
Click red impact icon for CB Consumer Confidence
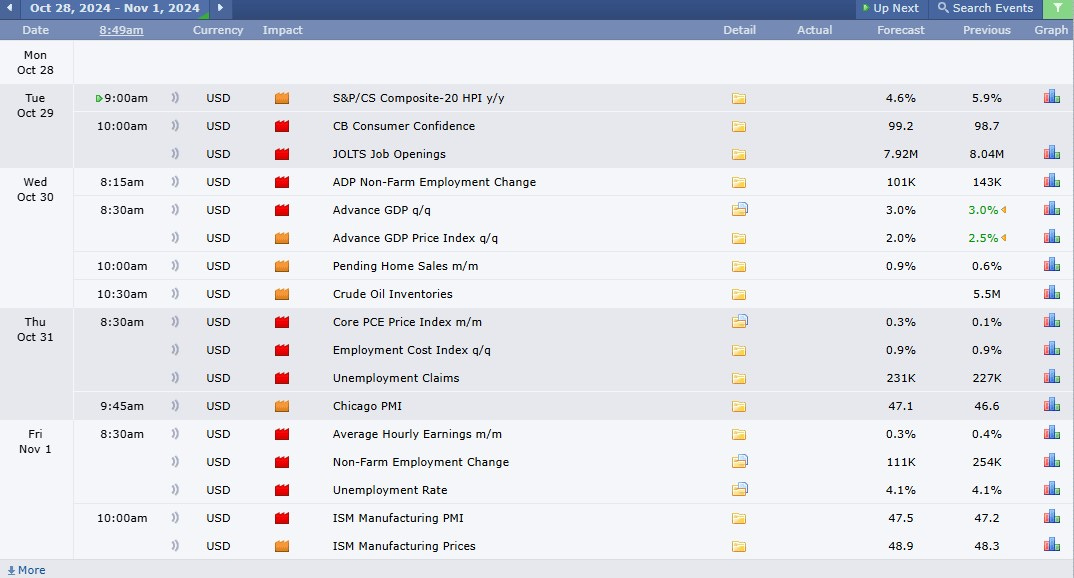[x=282, y=126]
